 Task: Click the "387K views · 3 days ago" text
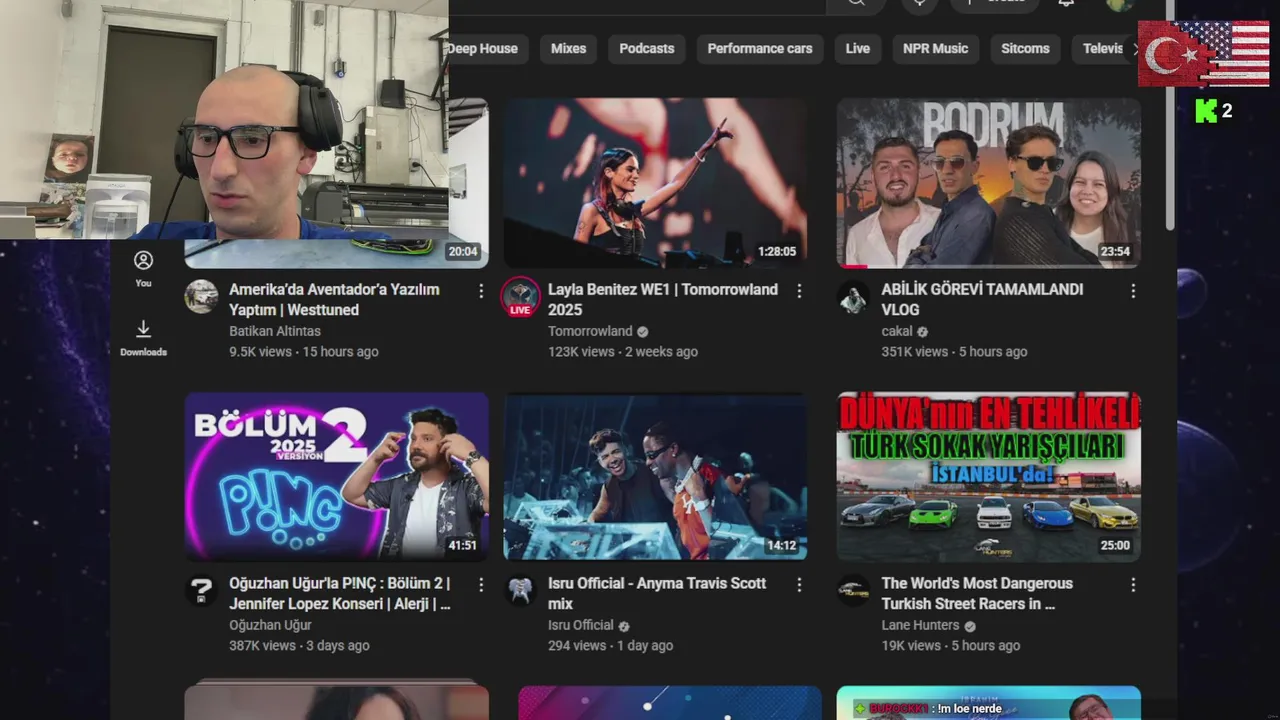point(299,646)
